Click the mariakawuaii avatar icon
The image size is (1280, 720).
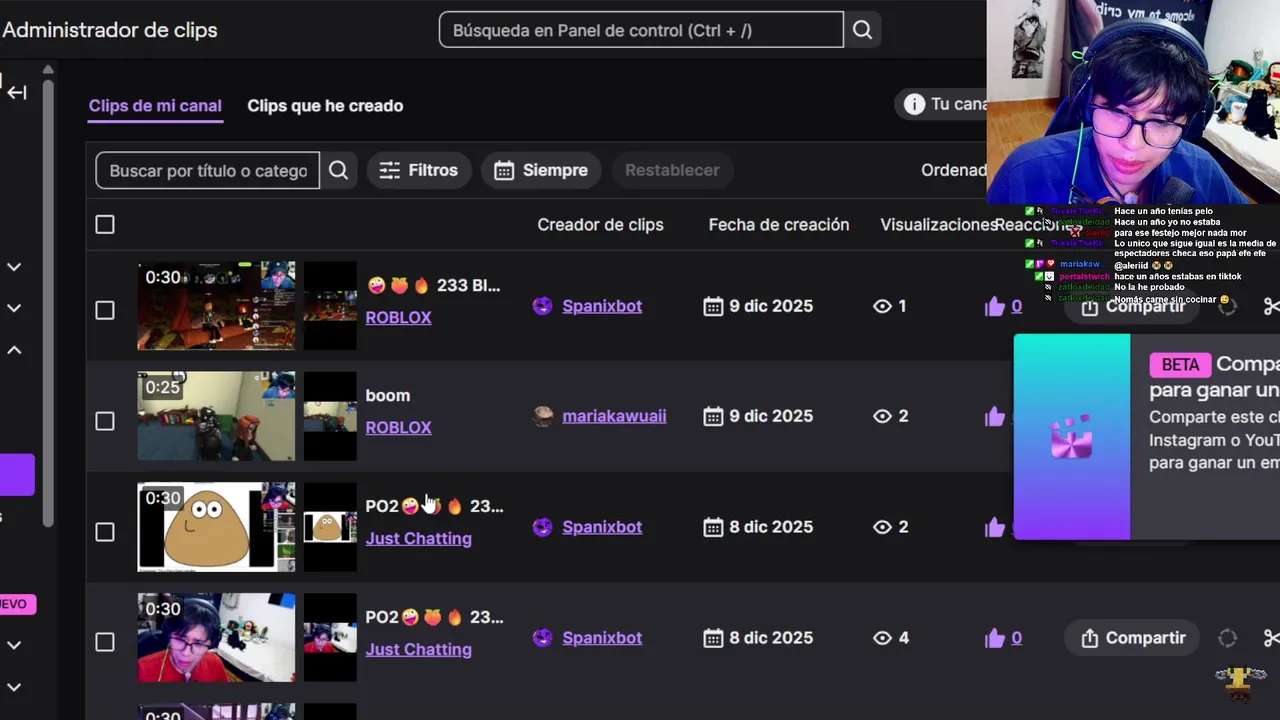tap(543, 416)
